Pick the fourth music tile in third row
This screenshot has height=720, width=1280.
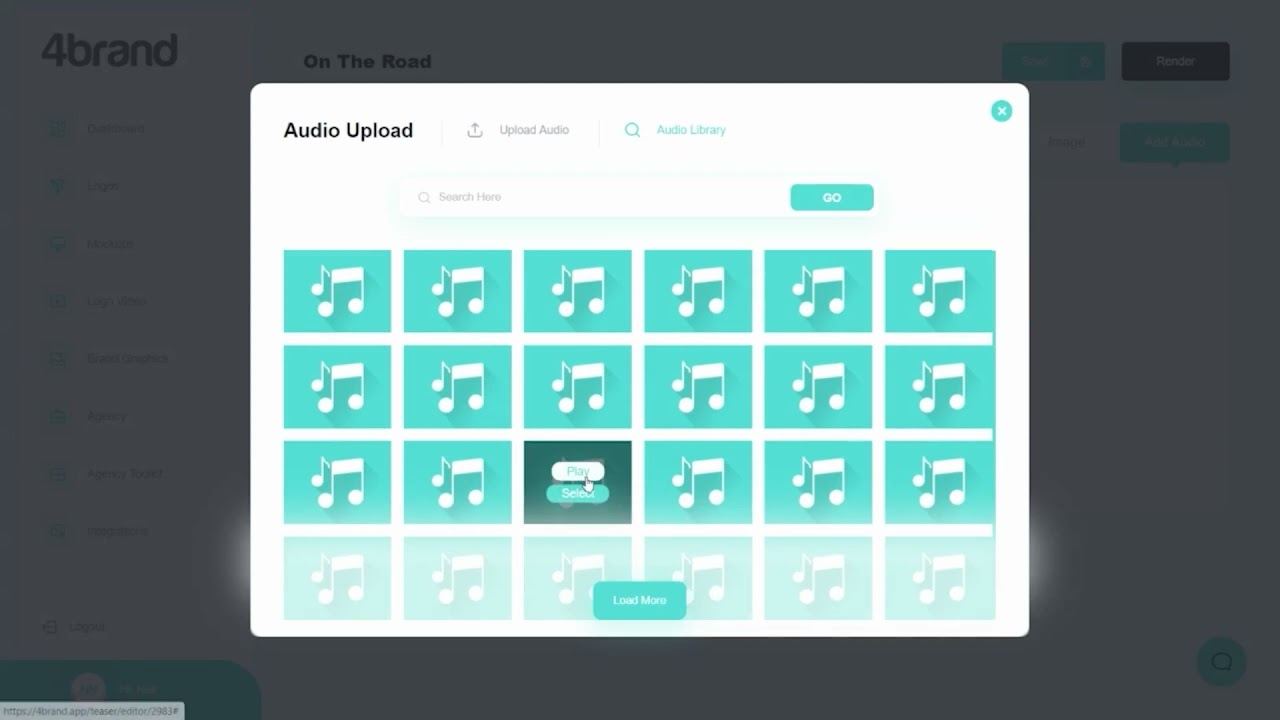698,482
